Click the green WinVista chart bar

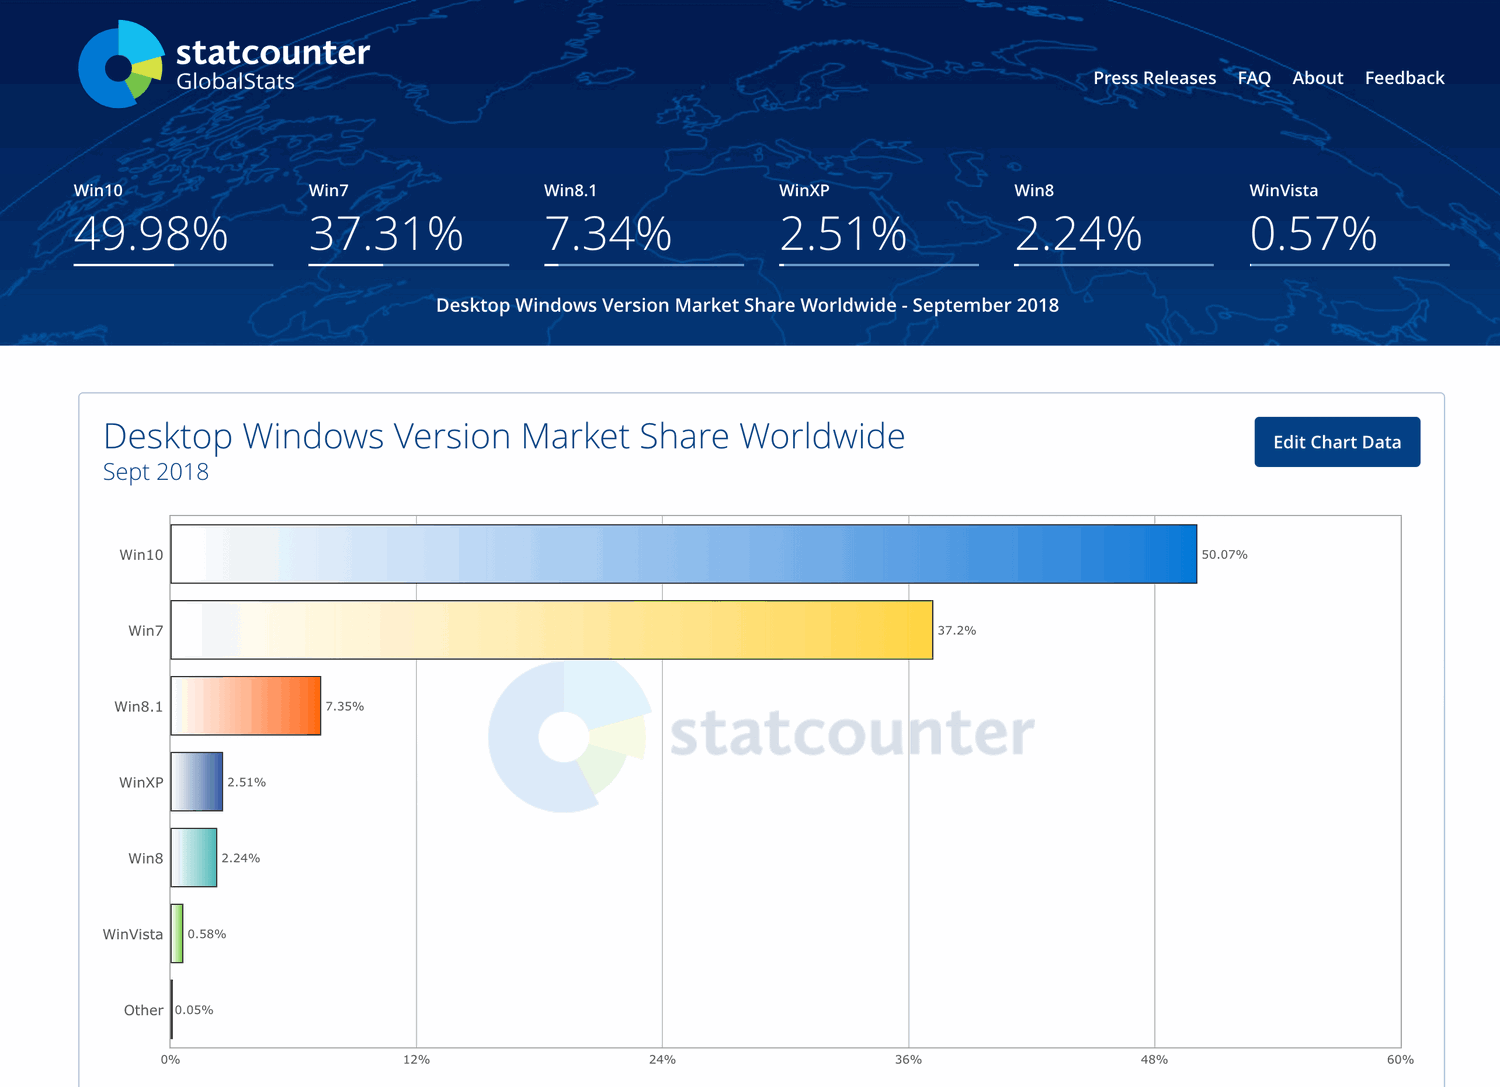pyautogui.click(x=177, y=934)
